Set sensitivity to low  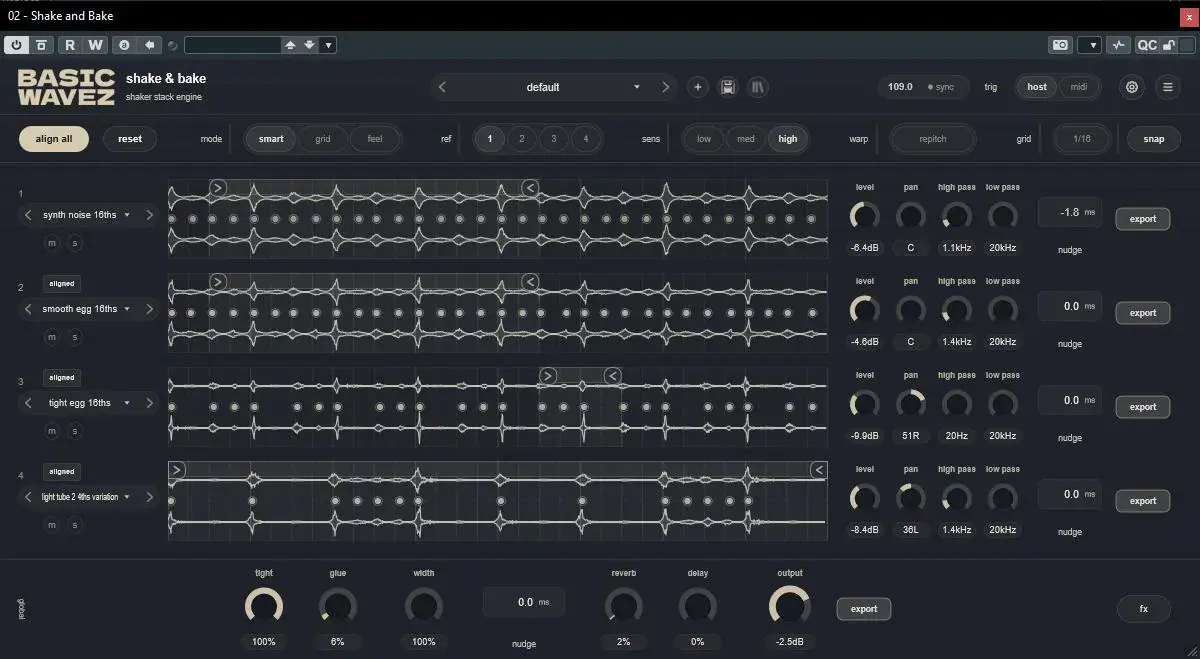click(x=704, y=139)
